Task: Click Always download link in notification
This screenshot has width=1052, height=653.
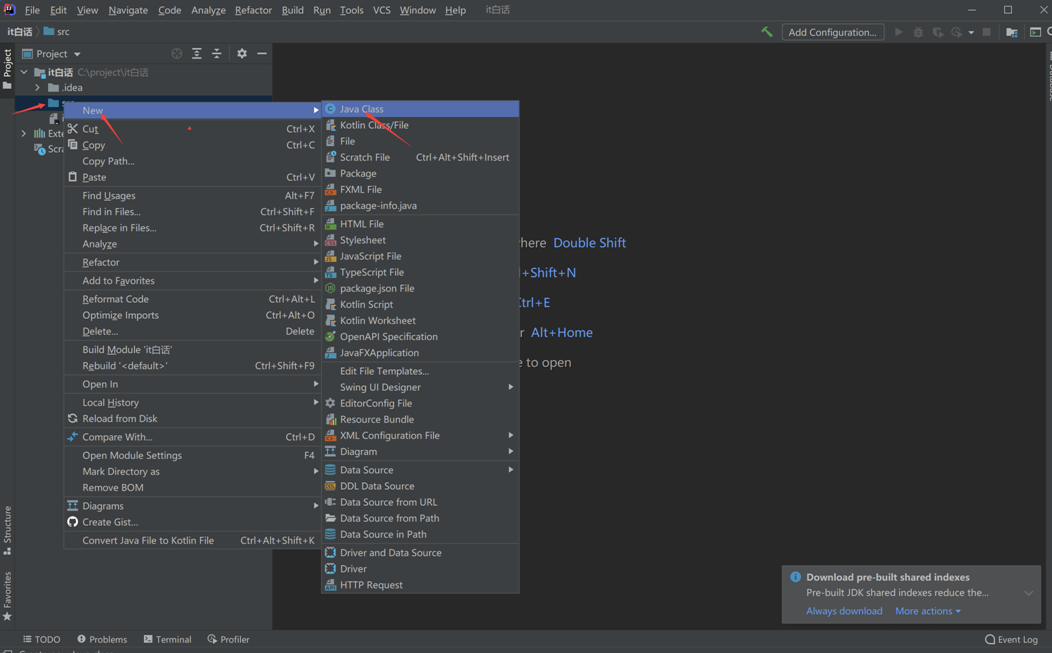Action: [x=844, y=611]
